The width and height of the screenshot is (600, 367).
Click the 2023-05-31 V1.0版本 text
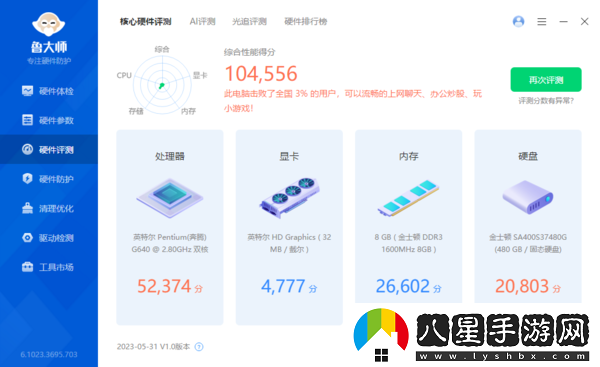click(153, 347)
